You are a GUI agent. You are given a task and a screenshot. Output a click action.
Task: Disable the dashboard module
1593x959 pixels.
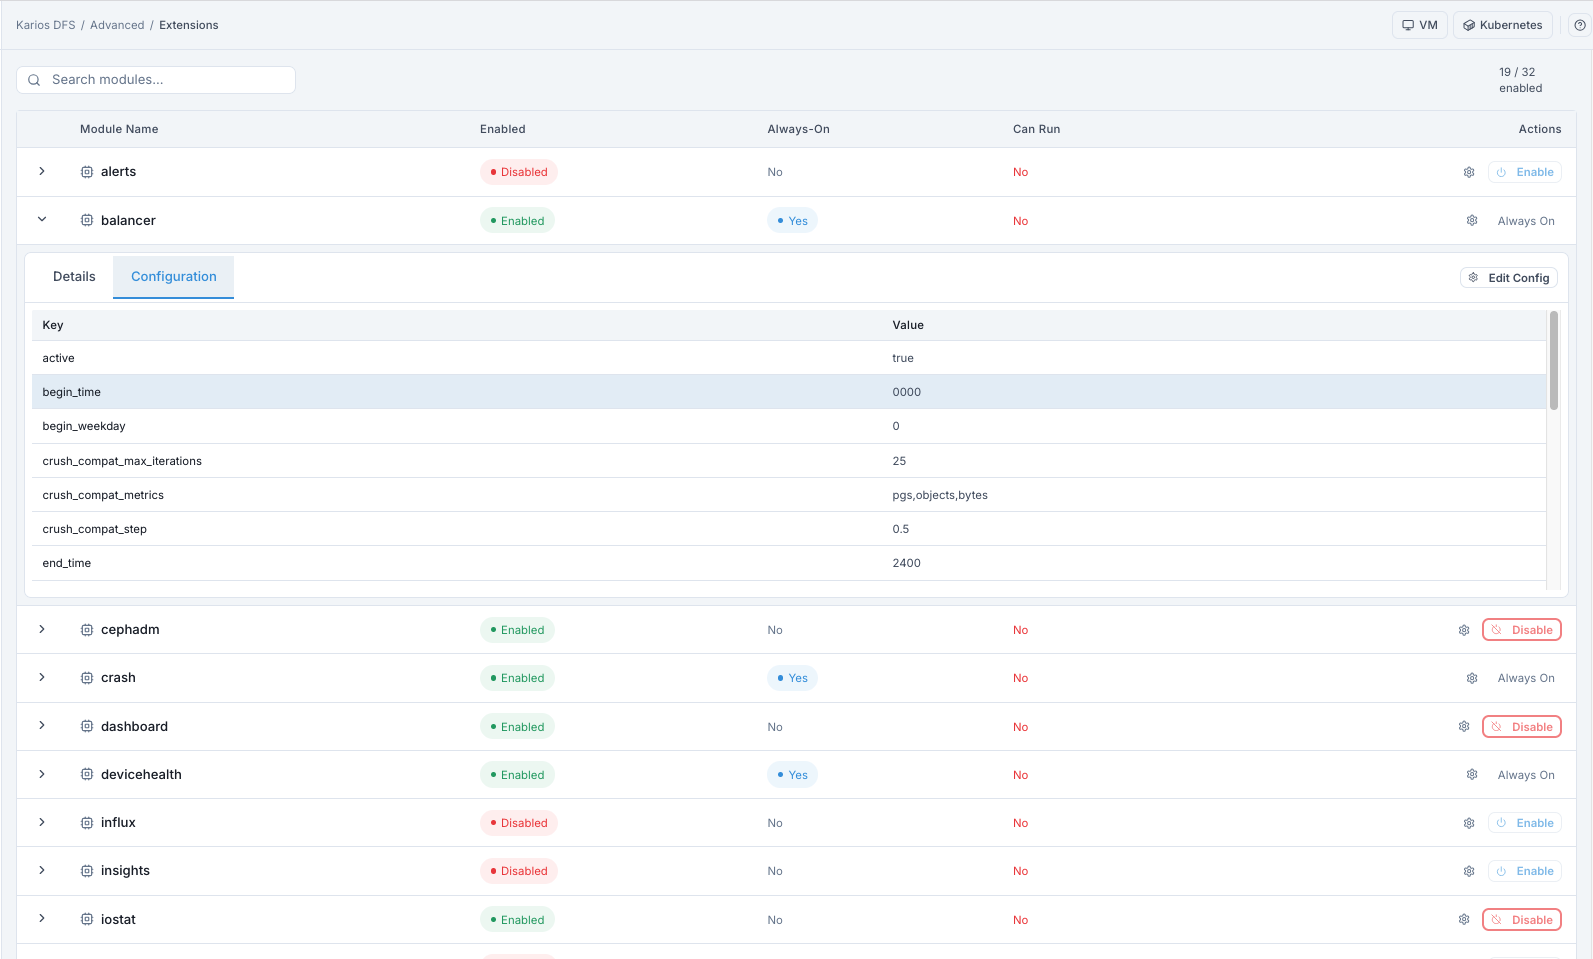pos(1522,727)
